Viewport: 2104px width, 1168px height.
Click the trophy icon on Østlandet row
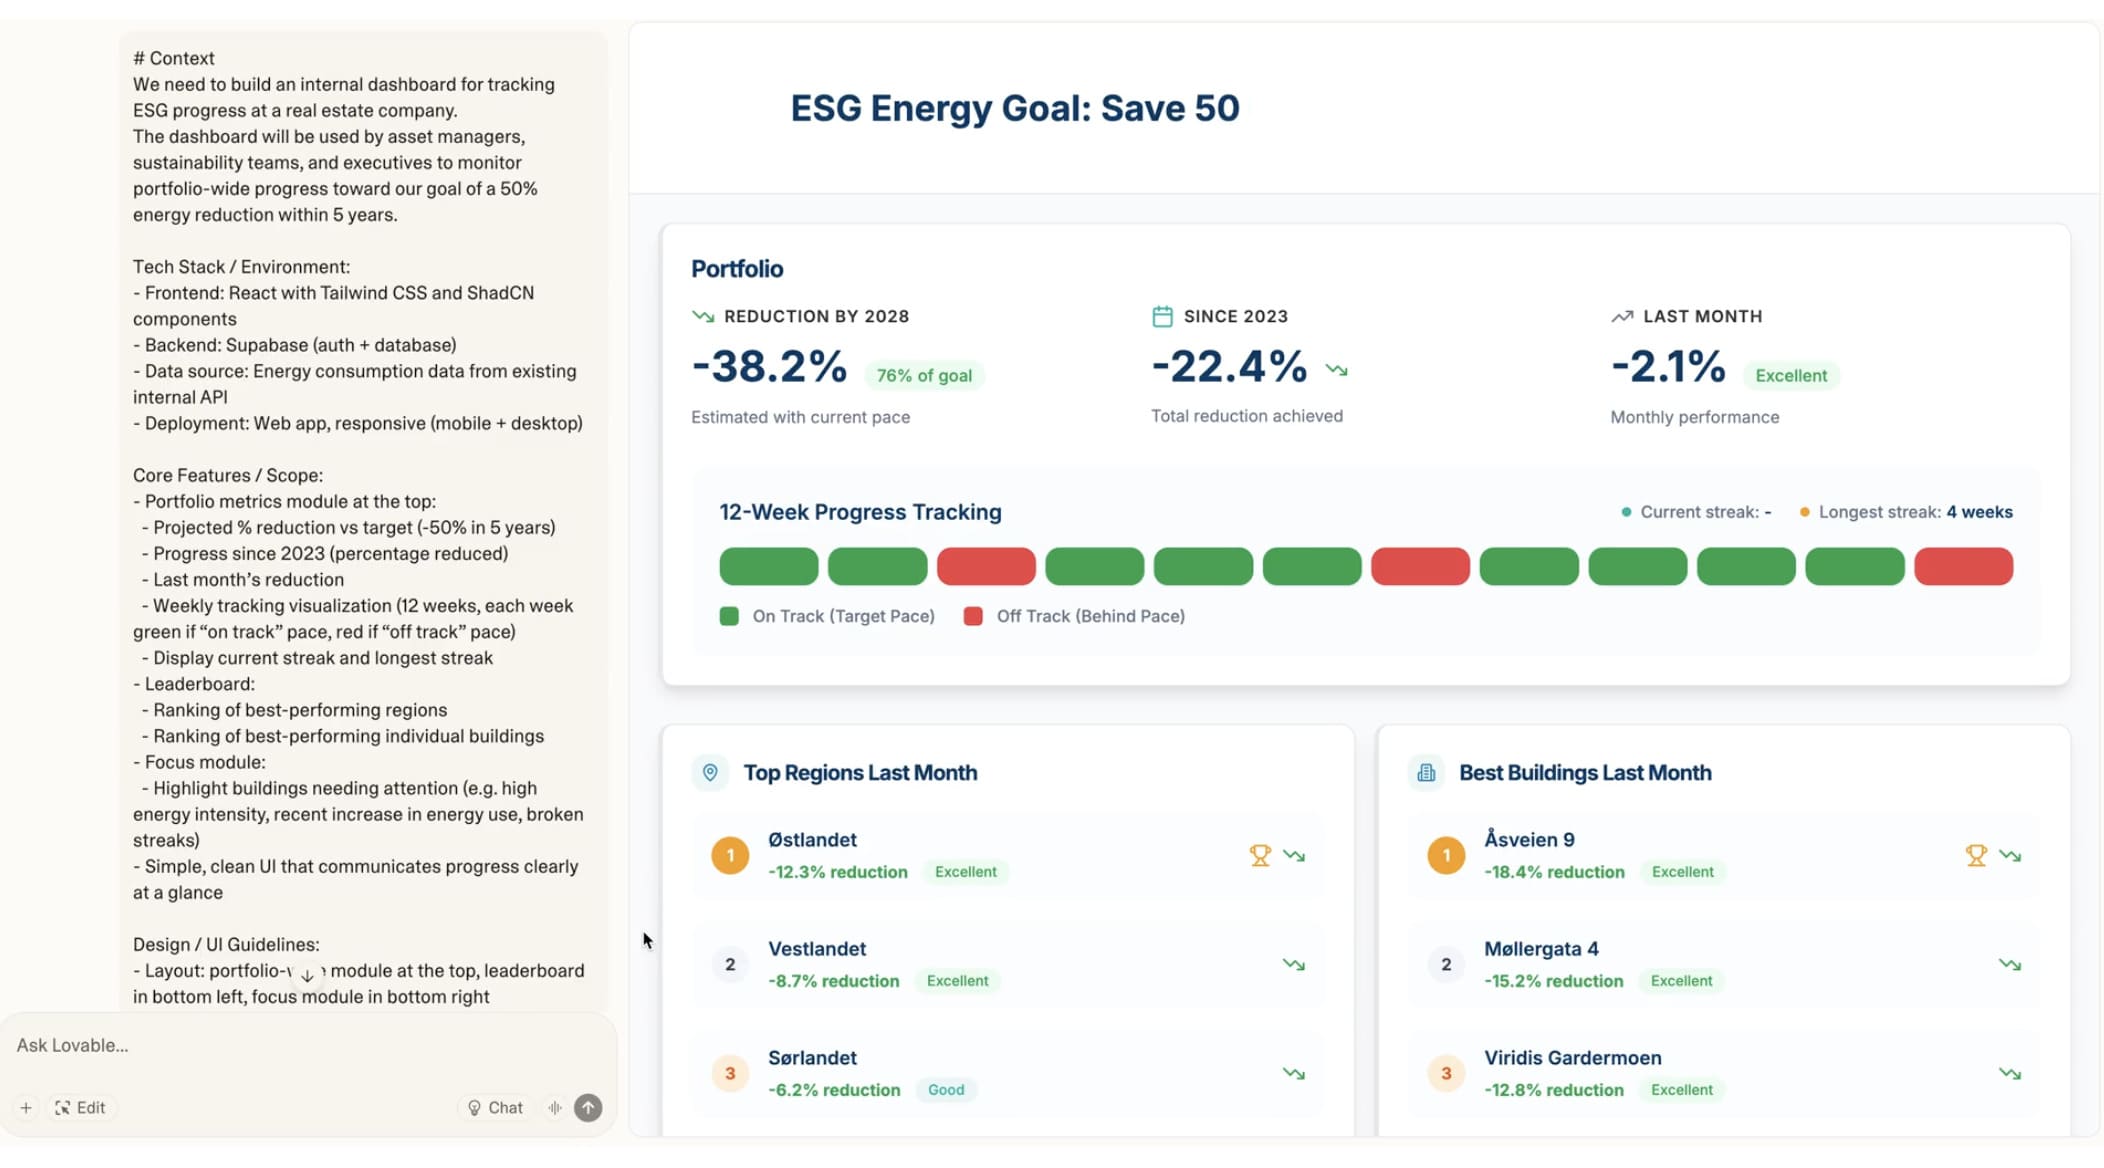[x=1259, y=855]
